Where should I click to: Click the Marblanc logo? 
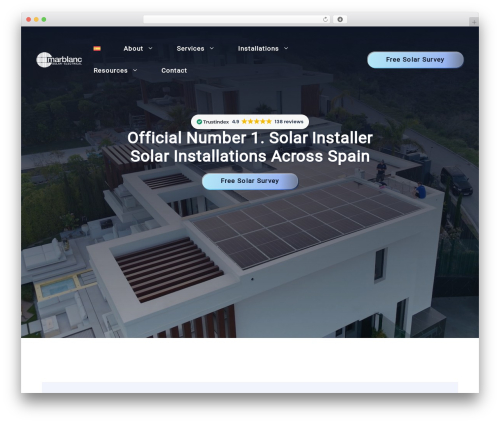pyautogui.click(x=59, y=60)
